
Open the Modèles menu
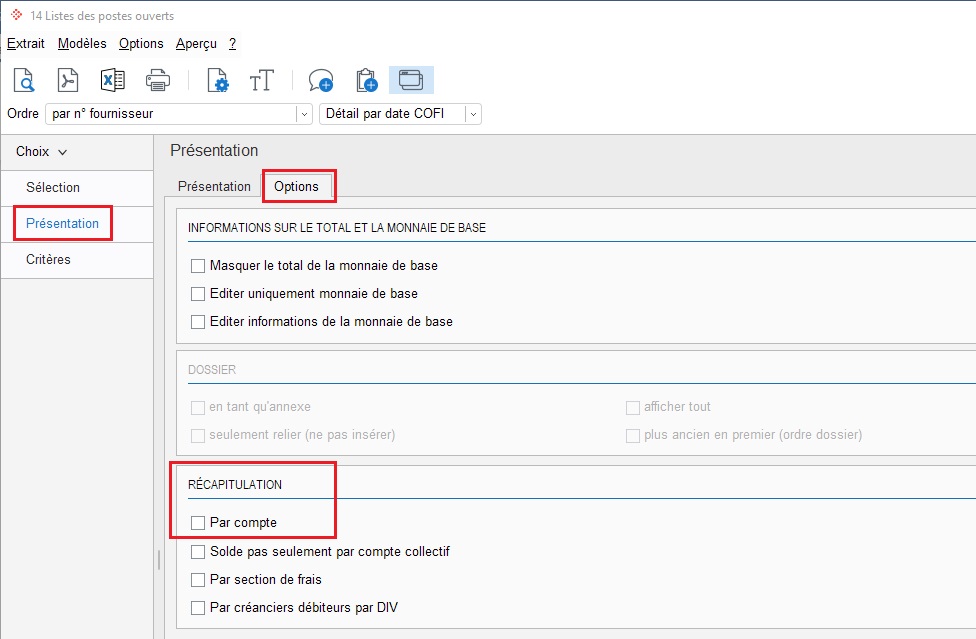[82, 44]
